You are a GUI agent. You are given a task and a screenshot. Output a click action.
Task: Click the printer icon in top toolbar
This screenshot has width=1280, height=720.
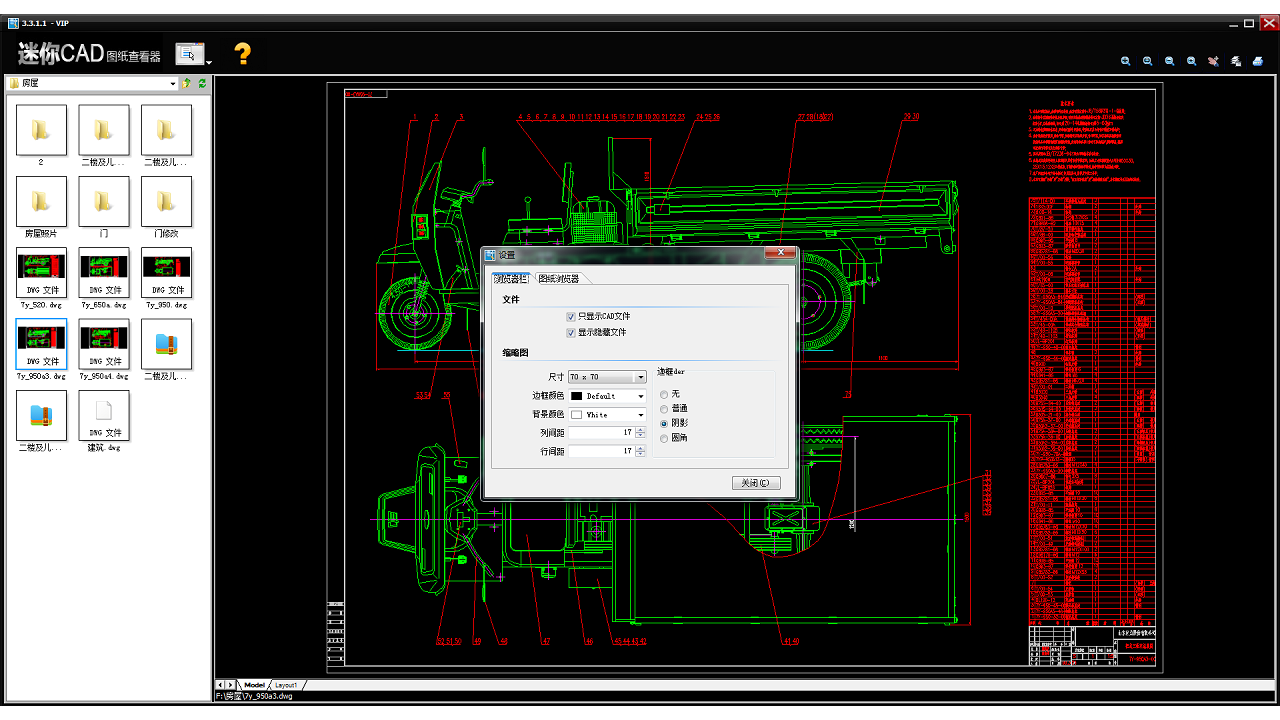1258,61
